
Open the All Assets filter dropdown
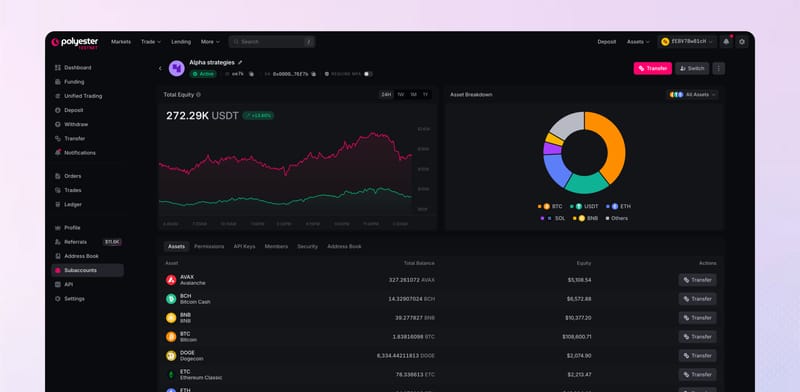(693, 94)
